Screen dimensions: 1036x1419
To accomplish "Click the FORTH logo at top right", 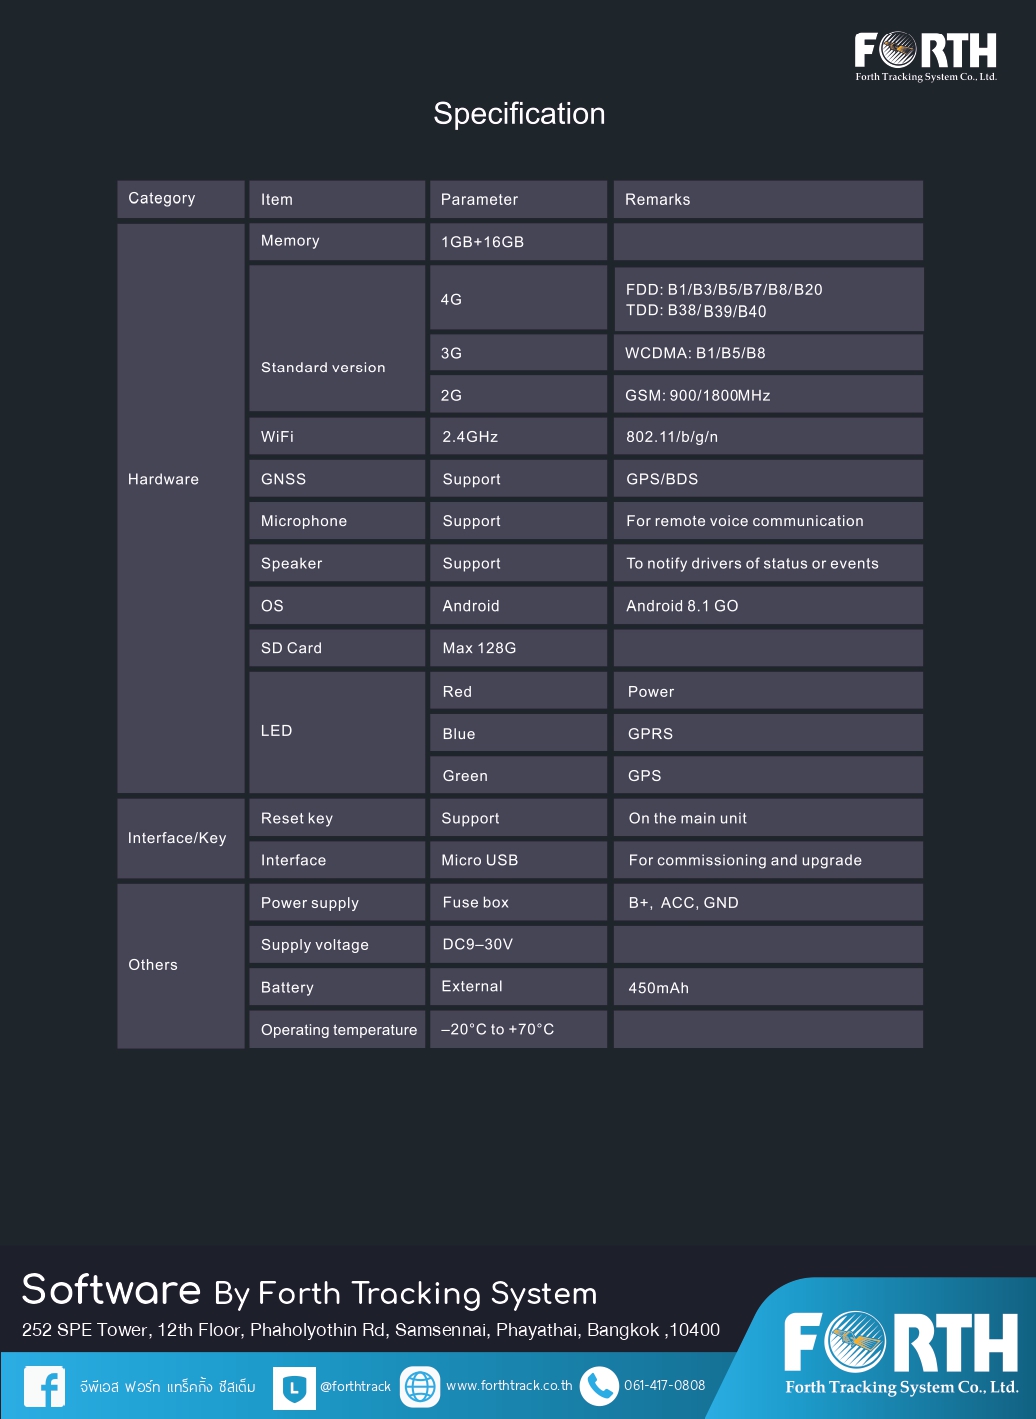I will tap(925, 55).
